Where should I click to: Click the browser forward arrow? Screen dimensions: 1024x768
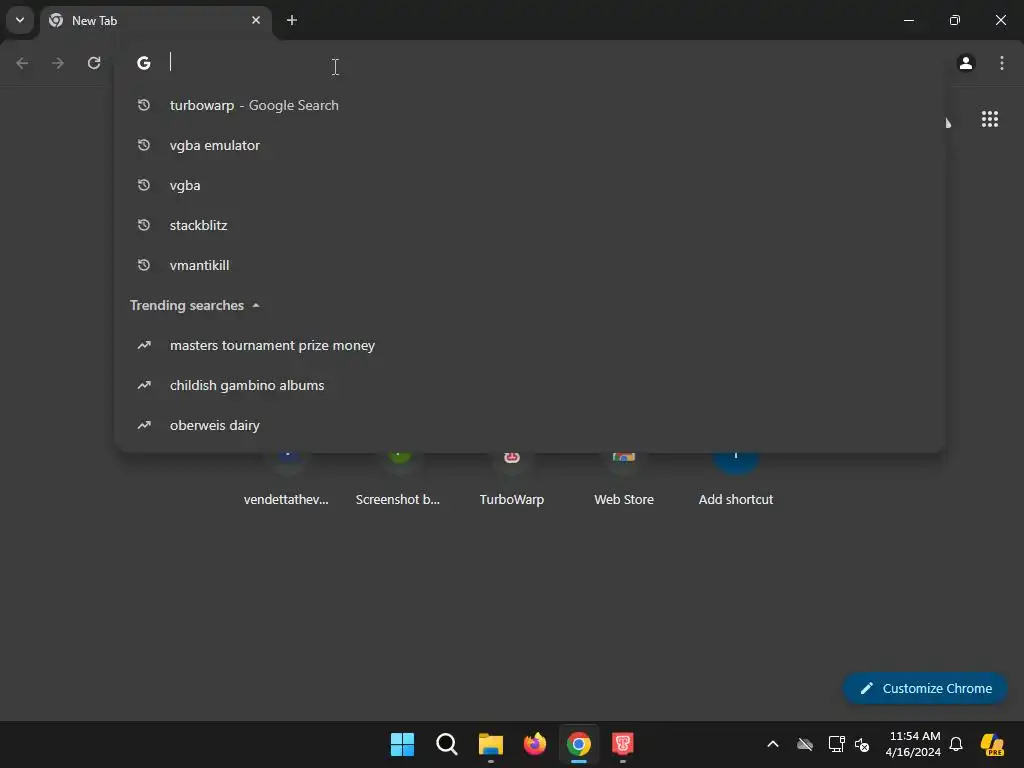coord(58,63)
